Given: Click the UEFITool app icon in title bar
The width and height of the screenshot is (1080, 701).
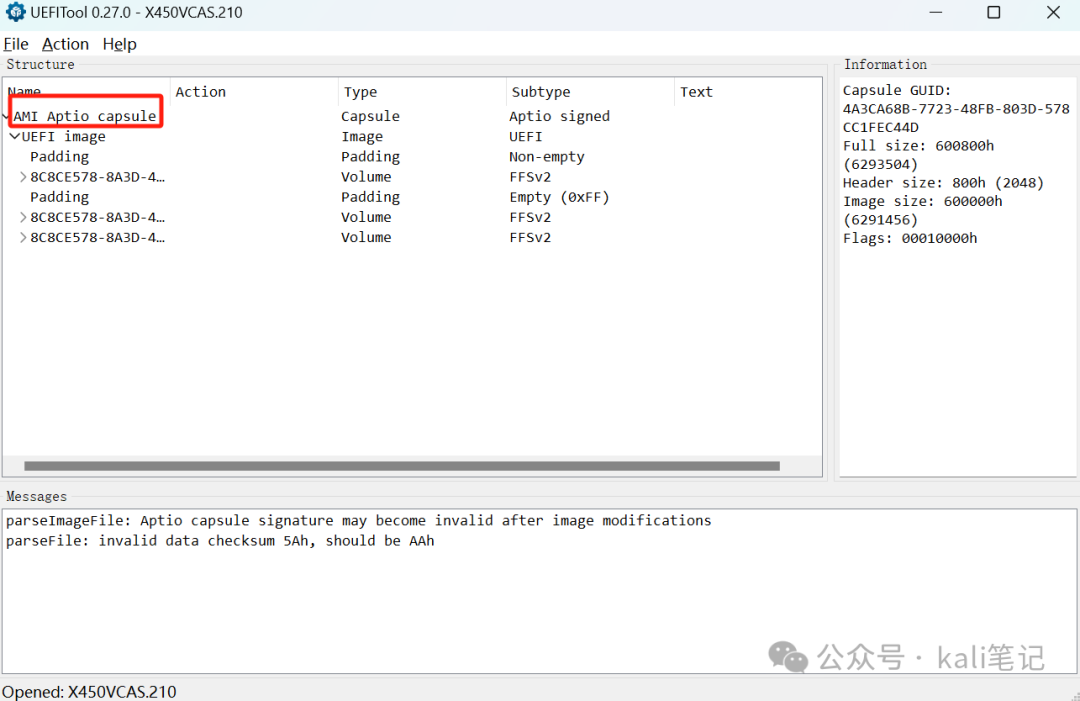Looking at the screenshot, I should (x=15, y=12).
